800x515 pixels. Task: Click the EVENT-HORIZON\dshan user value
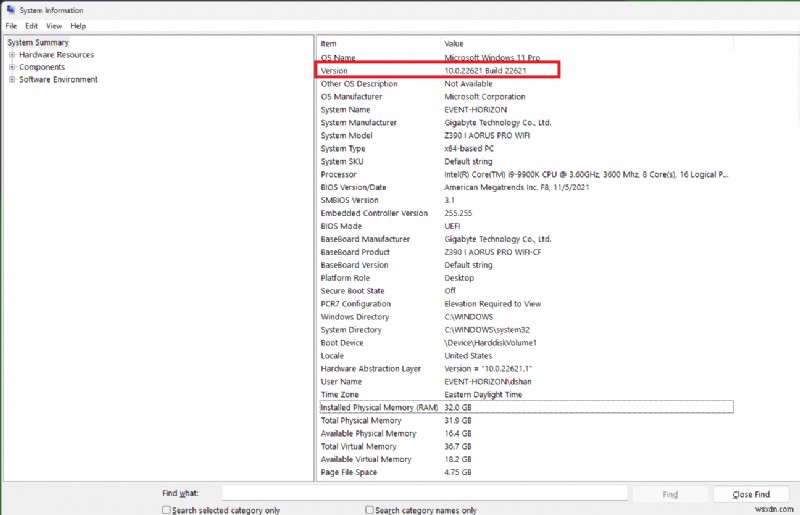point(488,382)
